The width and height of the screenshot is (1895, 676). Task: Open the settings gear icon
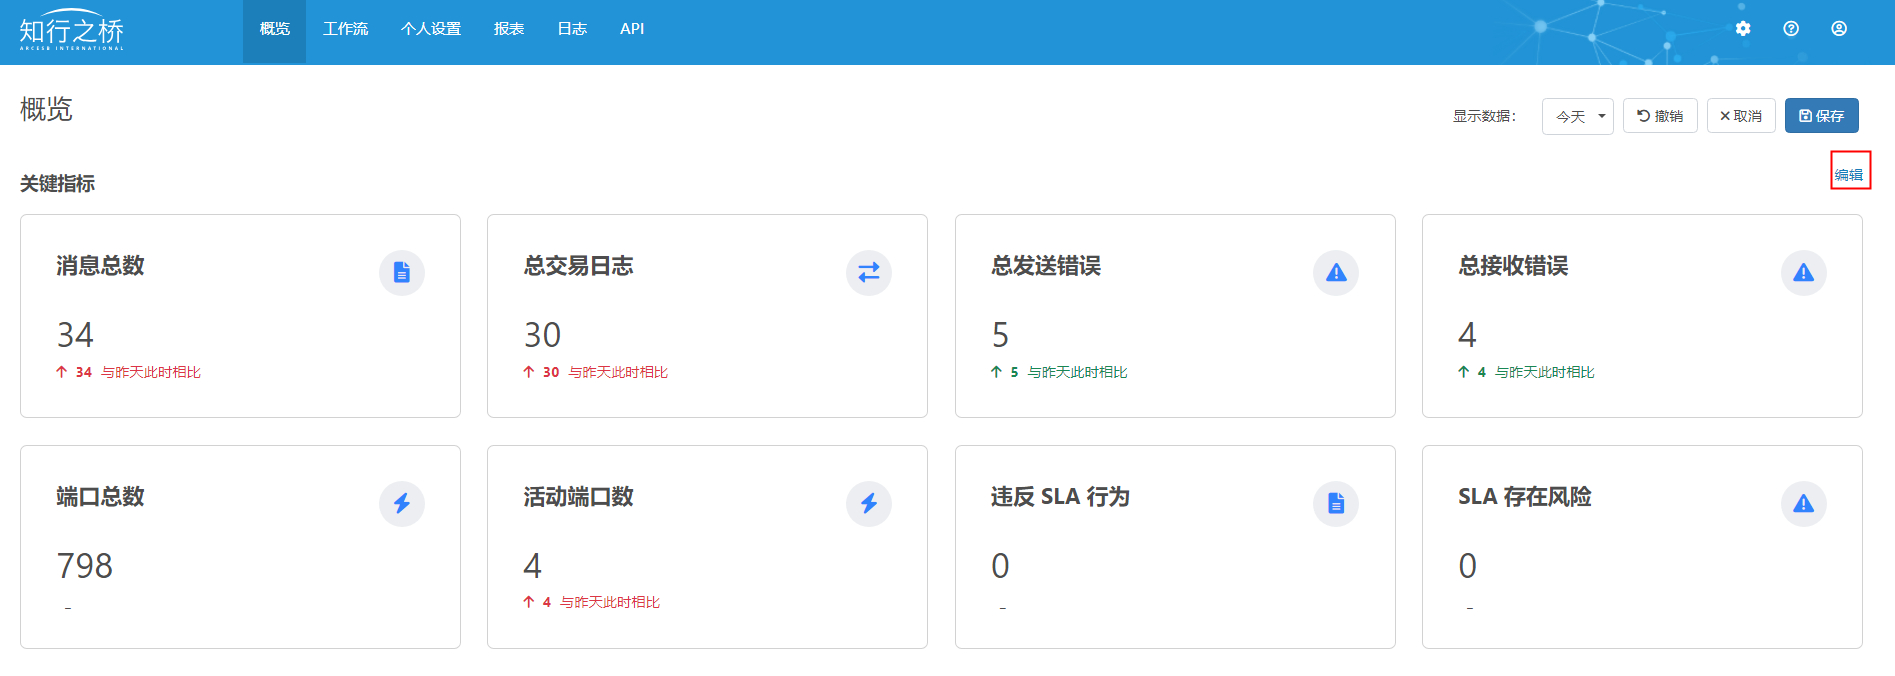click(1743, 29)
